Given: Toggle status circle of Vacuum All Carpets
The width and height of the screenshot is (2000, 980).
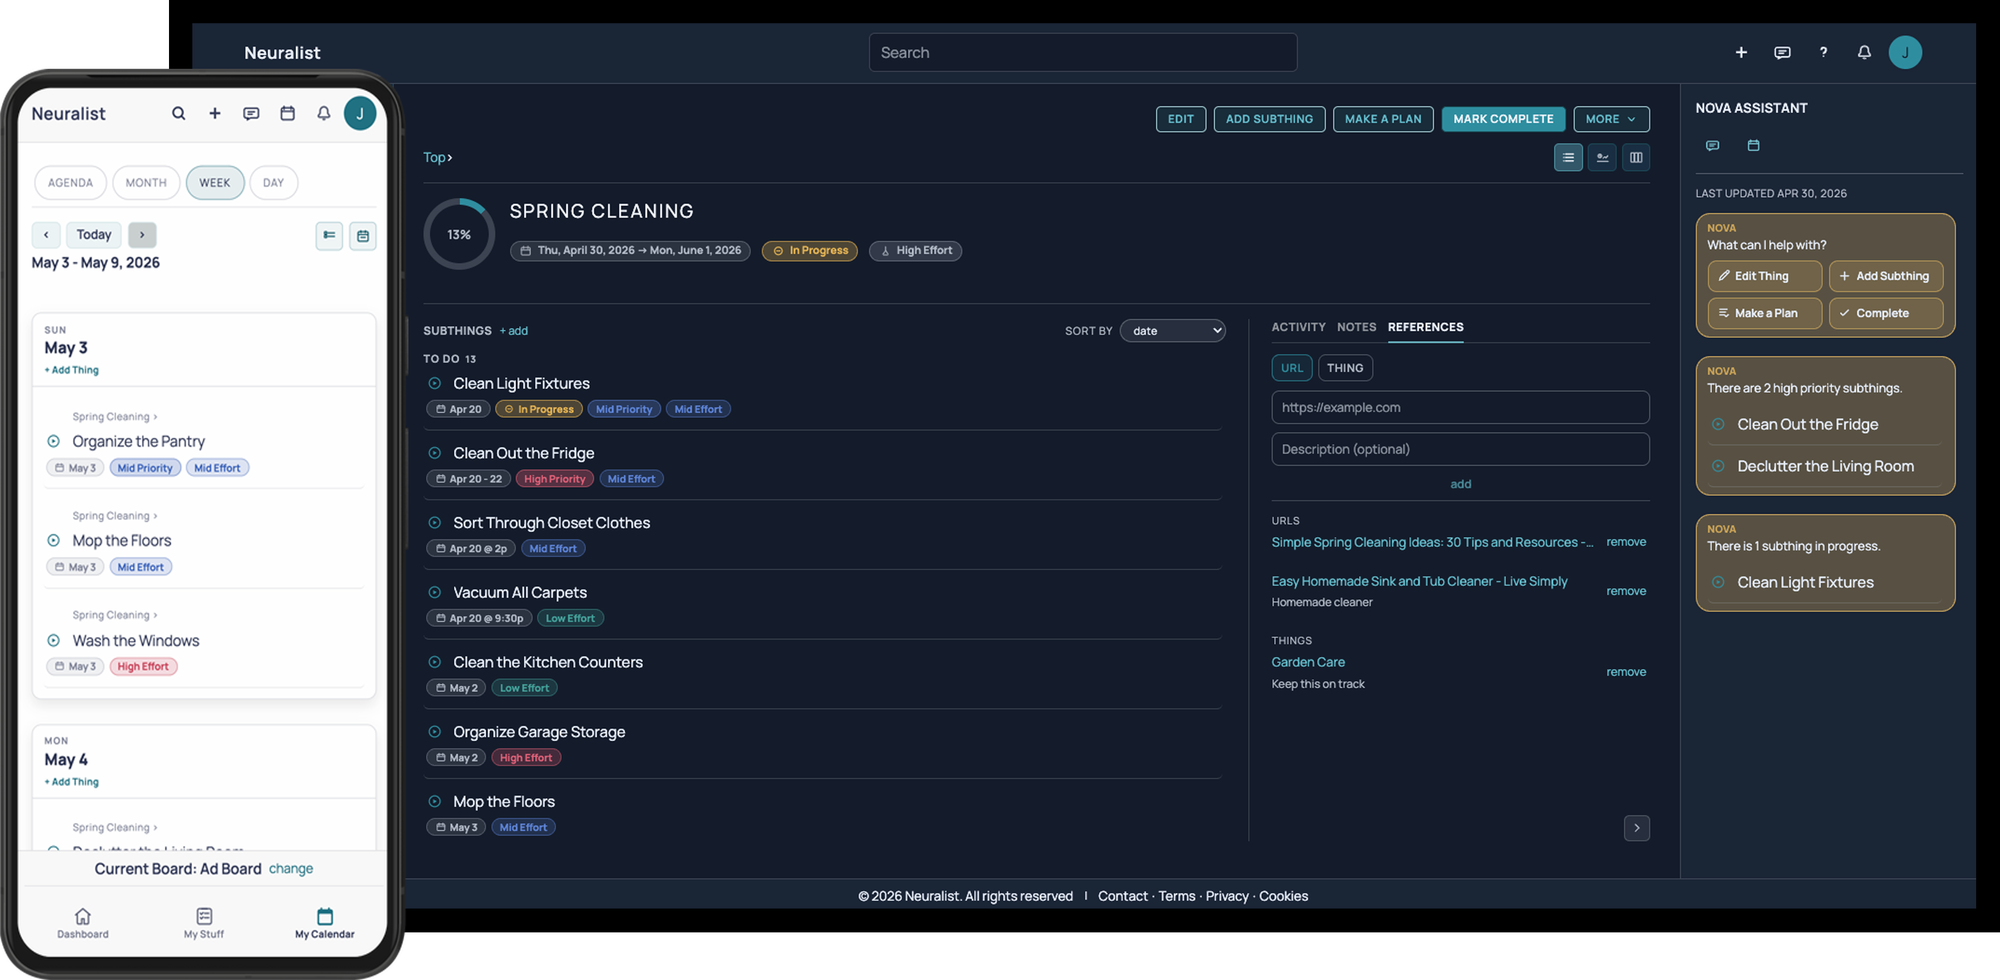Looking at the screenshot, I should pyautogui.click(x=435, y=592).
